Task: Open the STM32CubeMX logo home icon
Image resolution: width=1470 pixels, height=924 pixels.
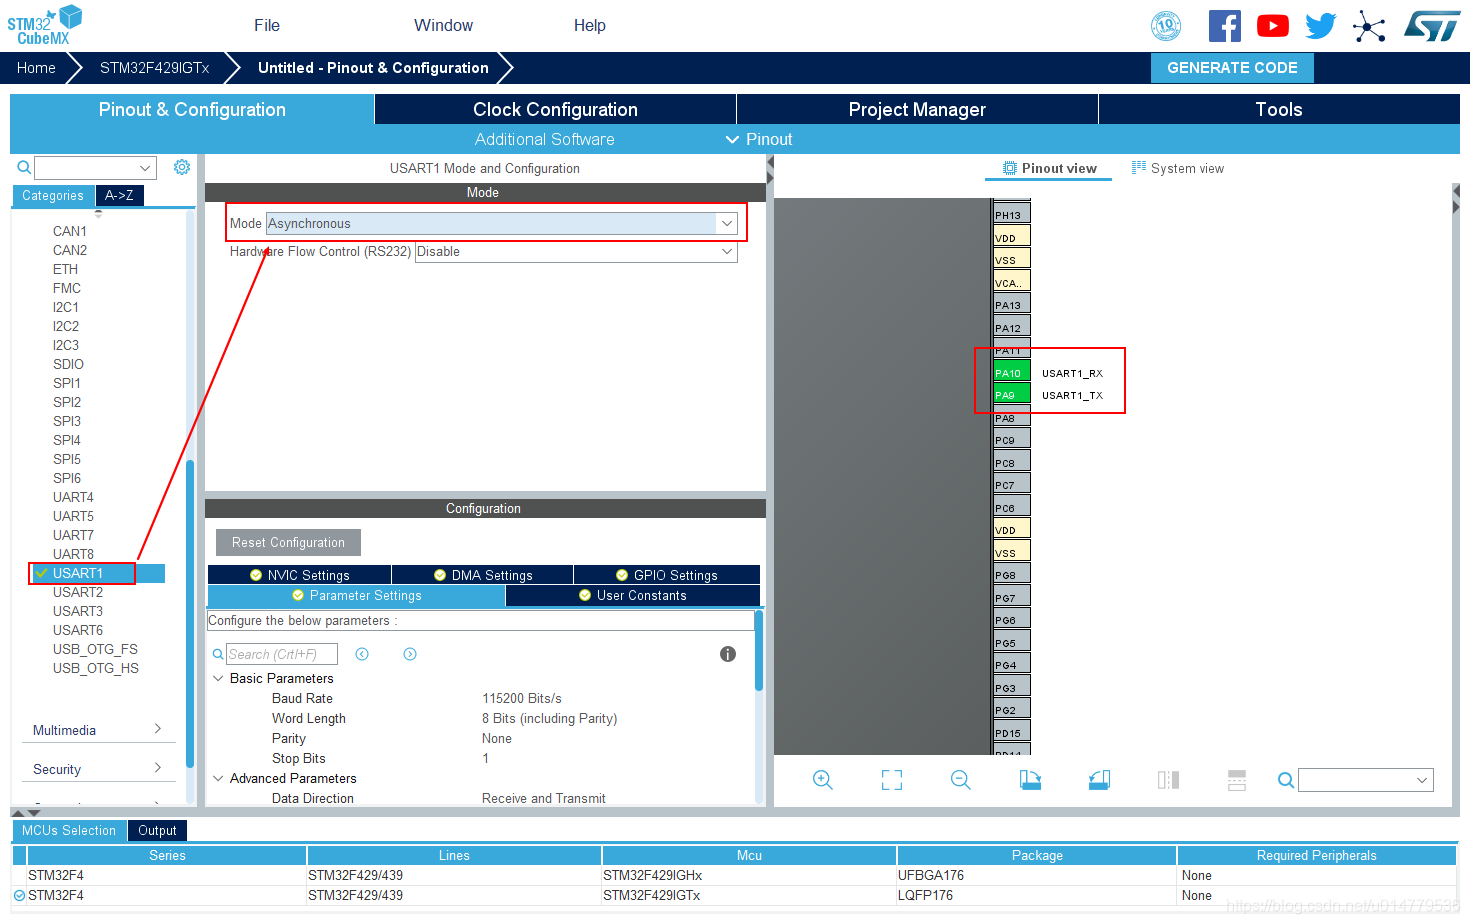Action: 45,25
